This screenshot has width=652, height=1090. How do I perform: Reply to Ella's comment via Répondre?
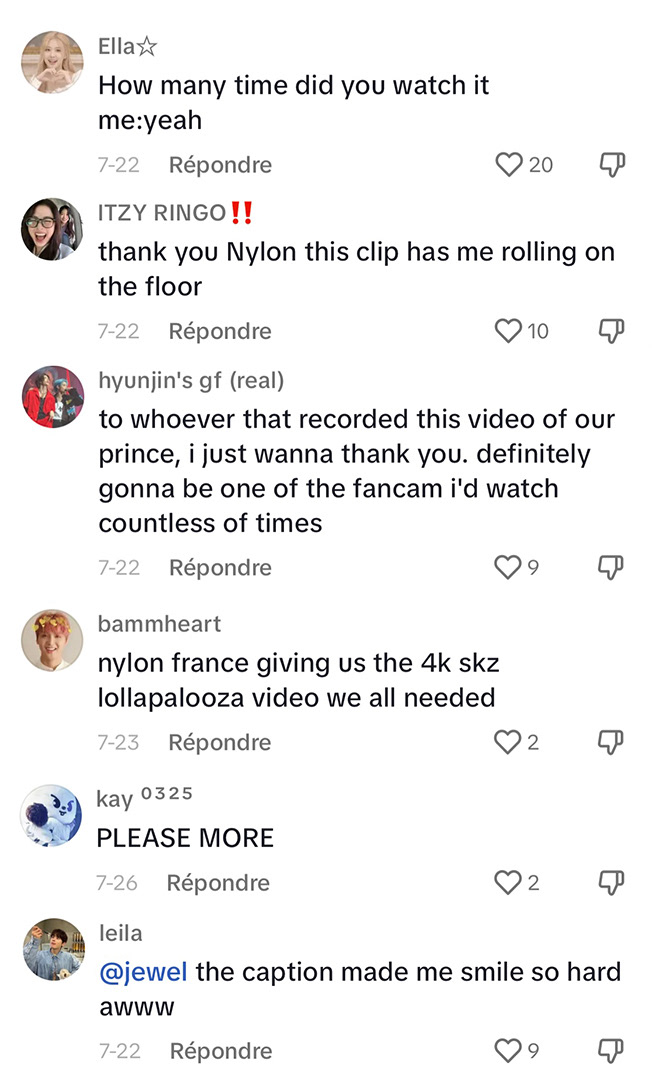click(220, 165)
